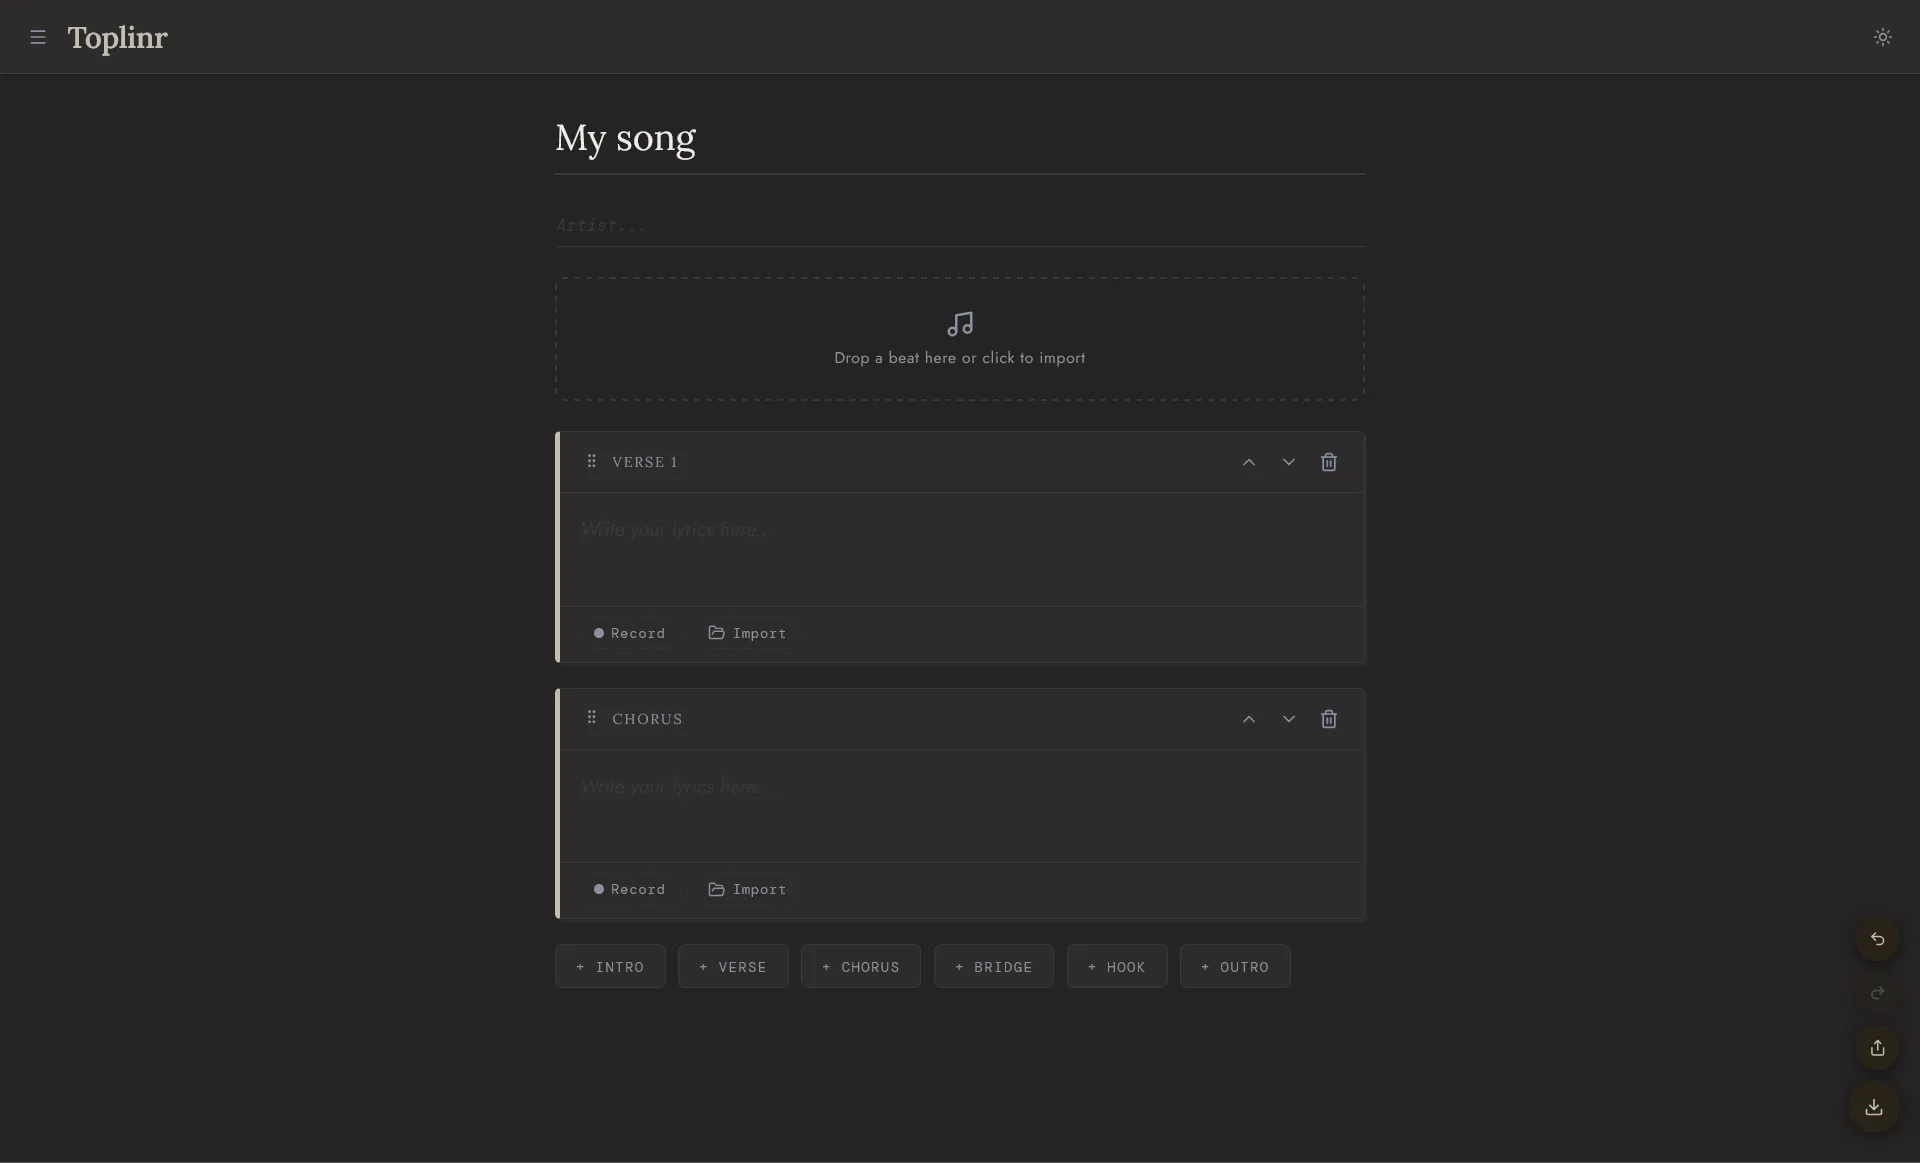Click the share icon button
The height and width of the screenshot is (1163, 1920).
pyautogui.click(x=1877, y=1048)
